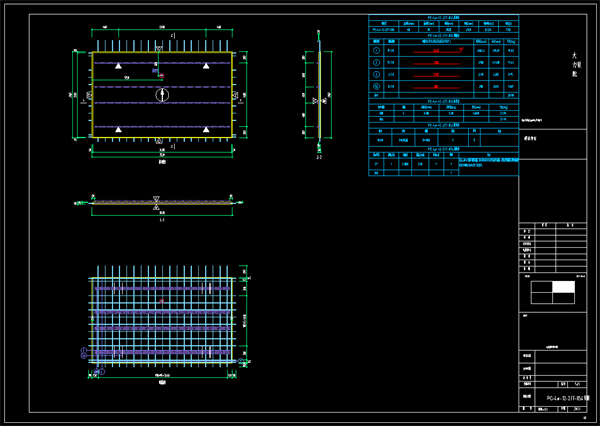600x426 pixels.
Task: Select the white filled quadrant in key plan
Action: click(563, 287)
